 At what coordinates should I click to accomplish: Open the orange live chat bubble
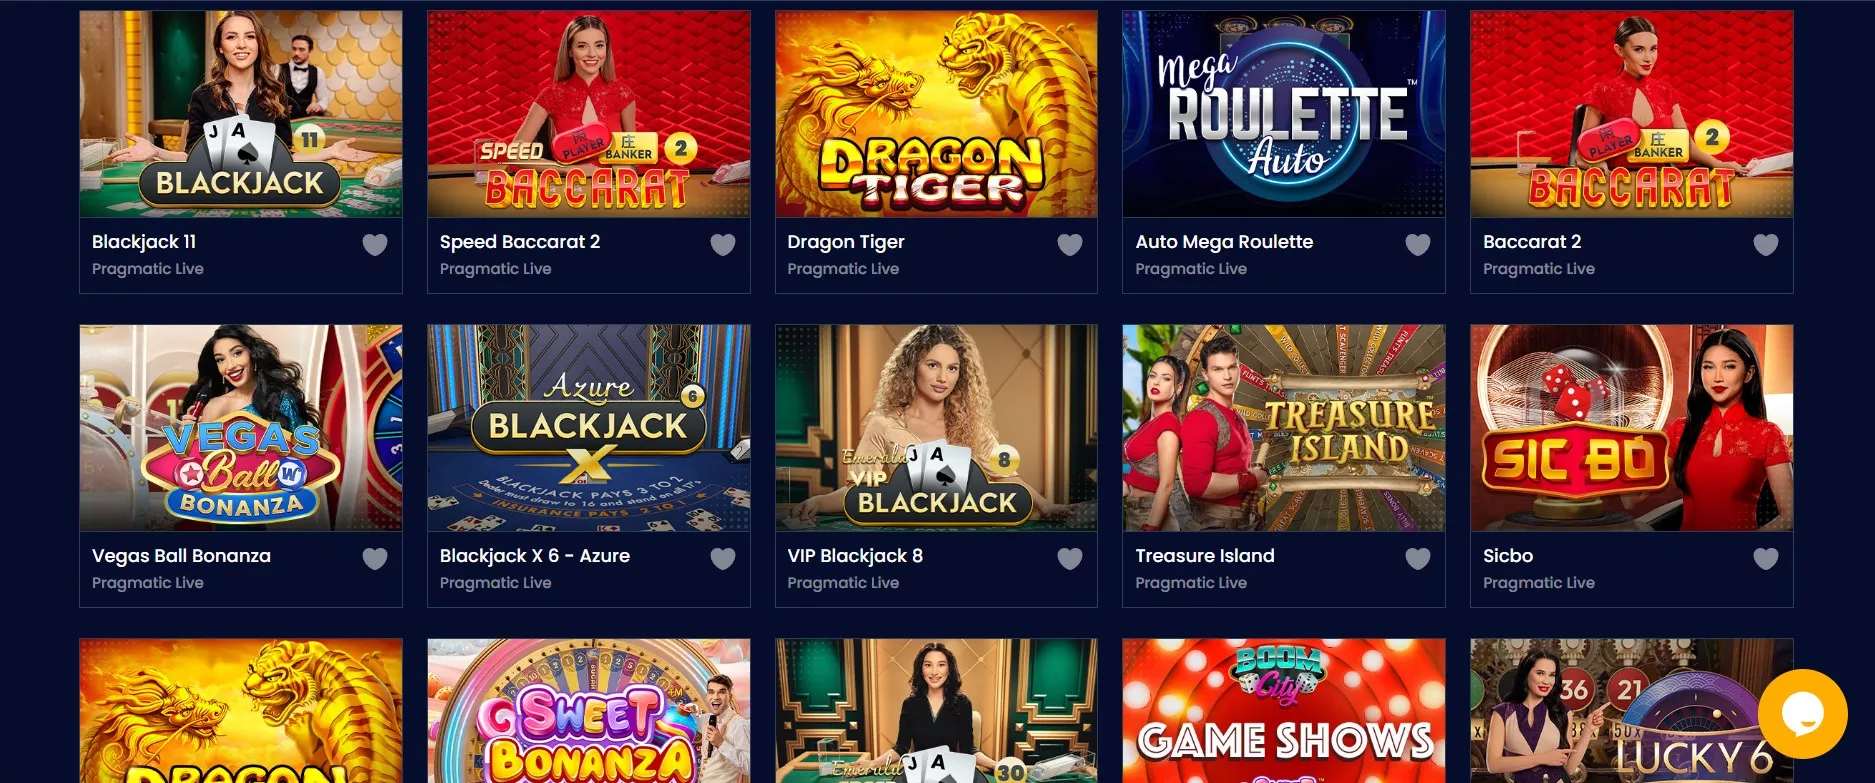[1803, 714]
